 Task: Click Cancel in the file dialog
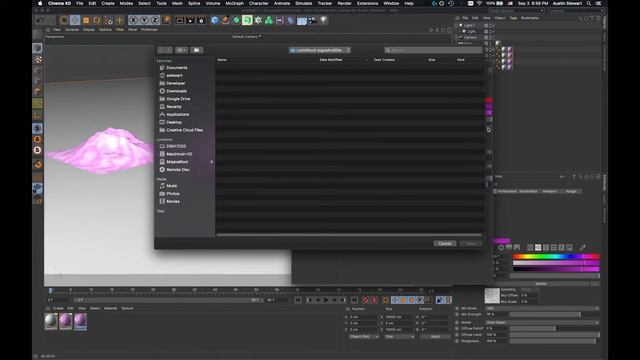(x=445, y=243)
